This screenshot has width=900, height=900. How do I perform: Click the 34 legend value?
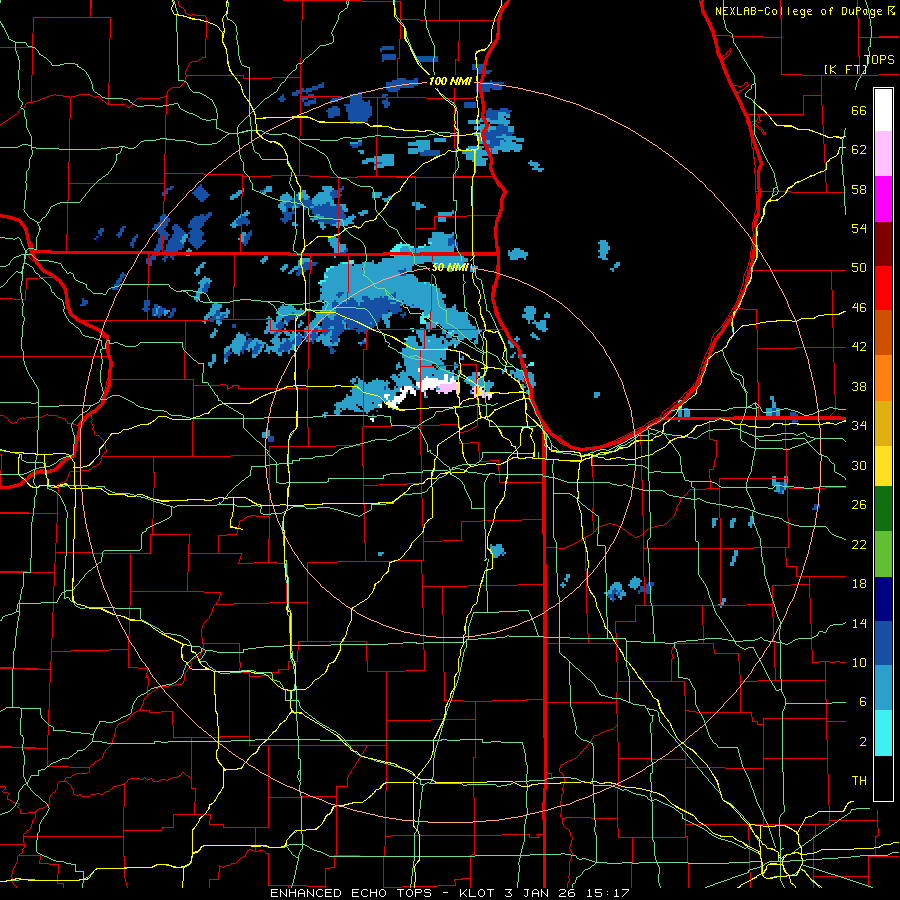pos(859,426)
